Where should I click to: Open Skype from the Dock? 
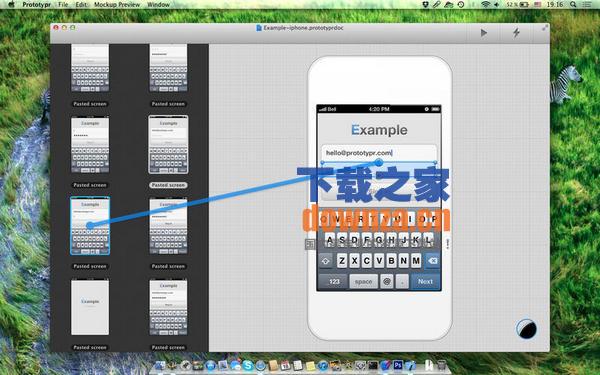tap(248, 365)
